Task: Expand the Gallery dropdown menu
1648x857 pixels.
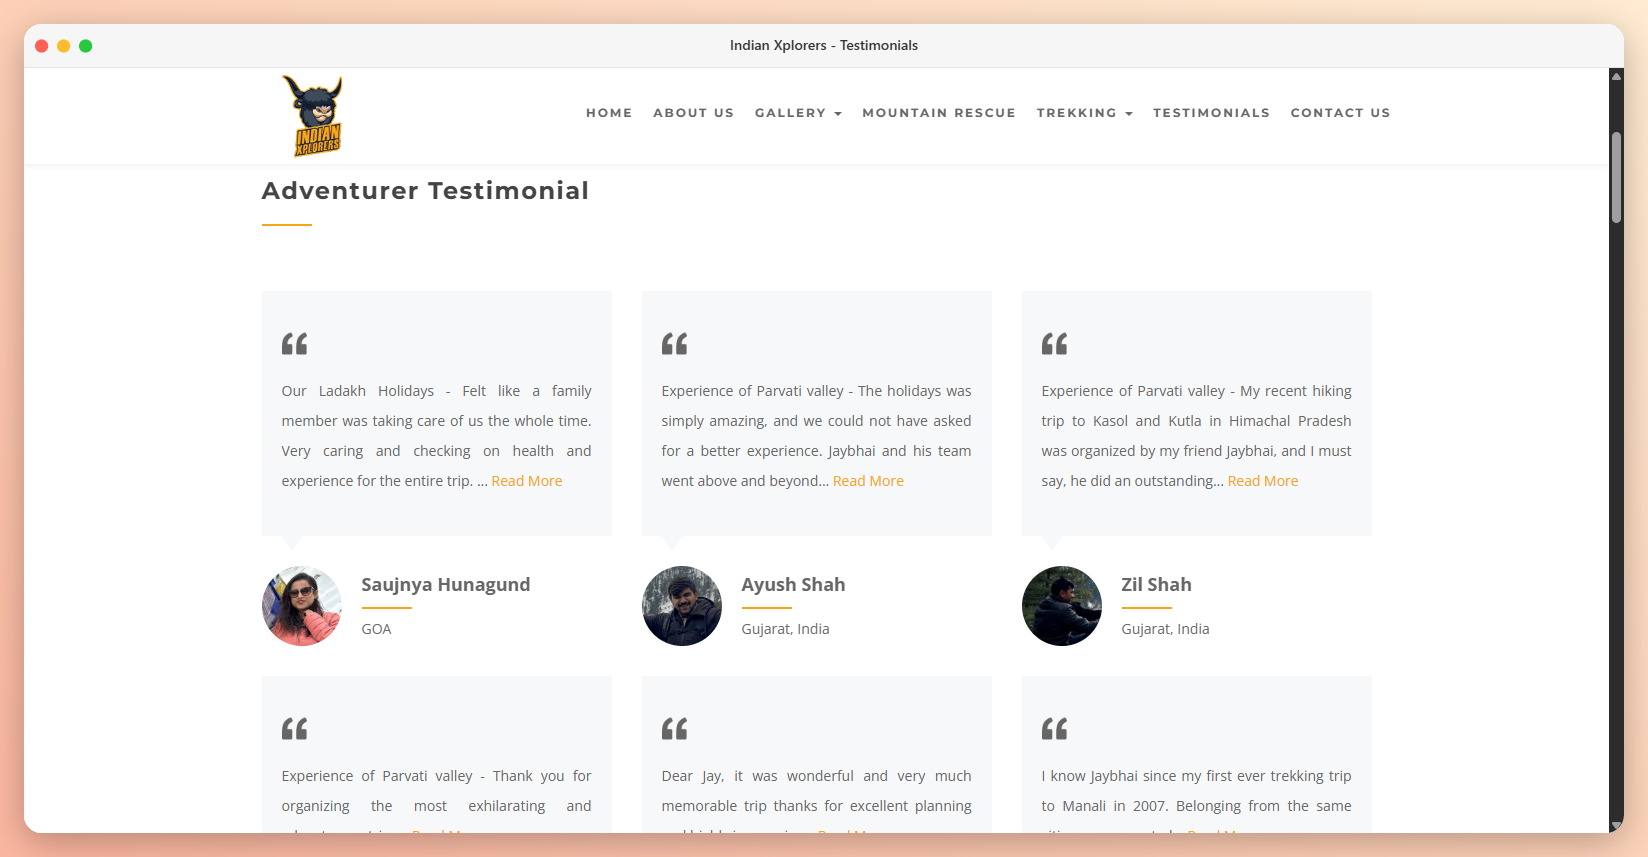Action: point(798,113)
